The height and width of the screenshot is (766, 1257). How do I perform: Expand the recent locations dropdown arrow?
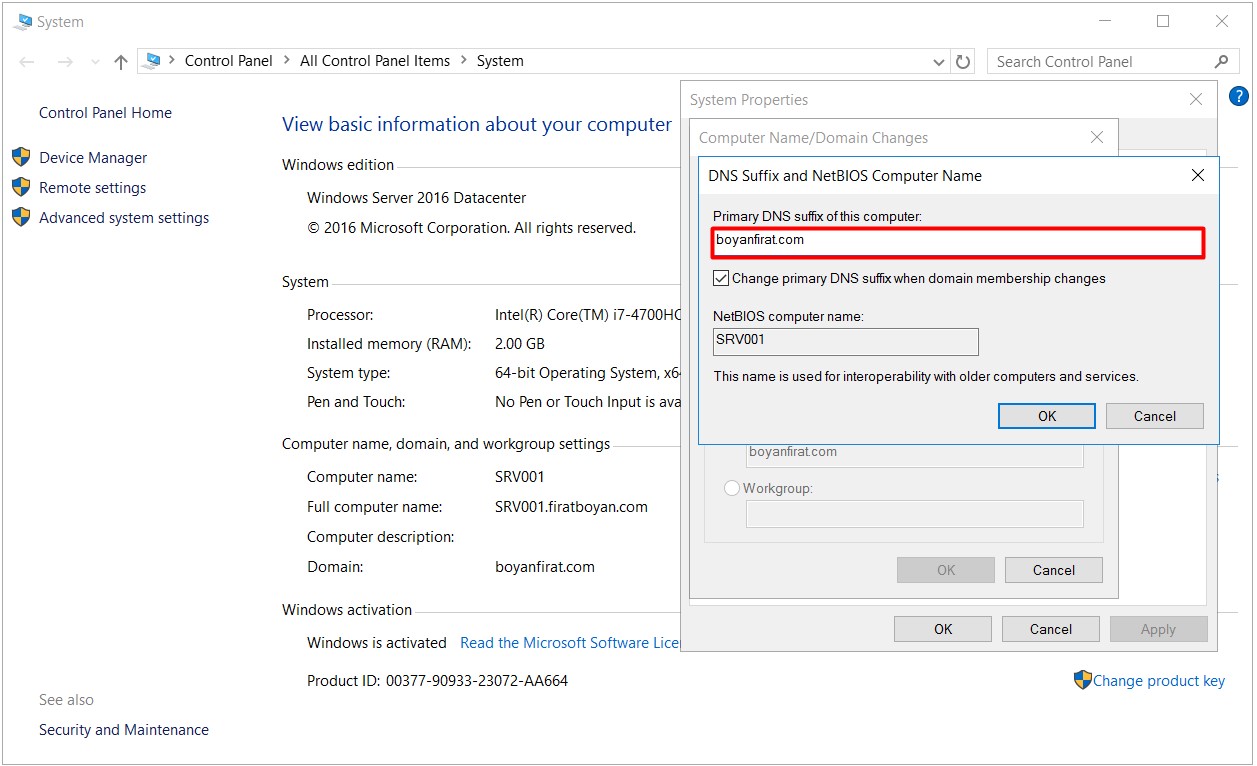[x=95, y=62]
